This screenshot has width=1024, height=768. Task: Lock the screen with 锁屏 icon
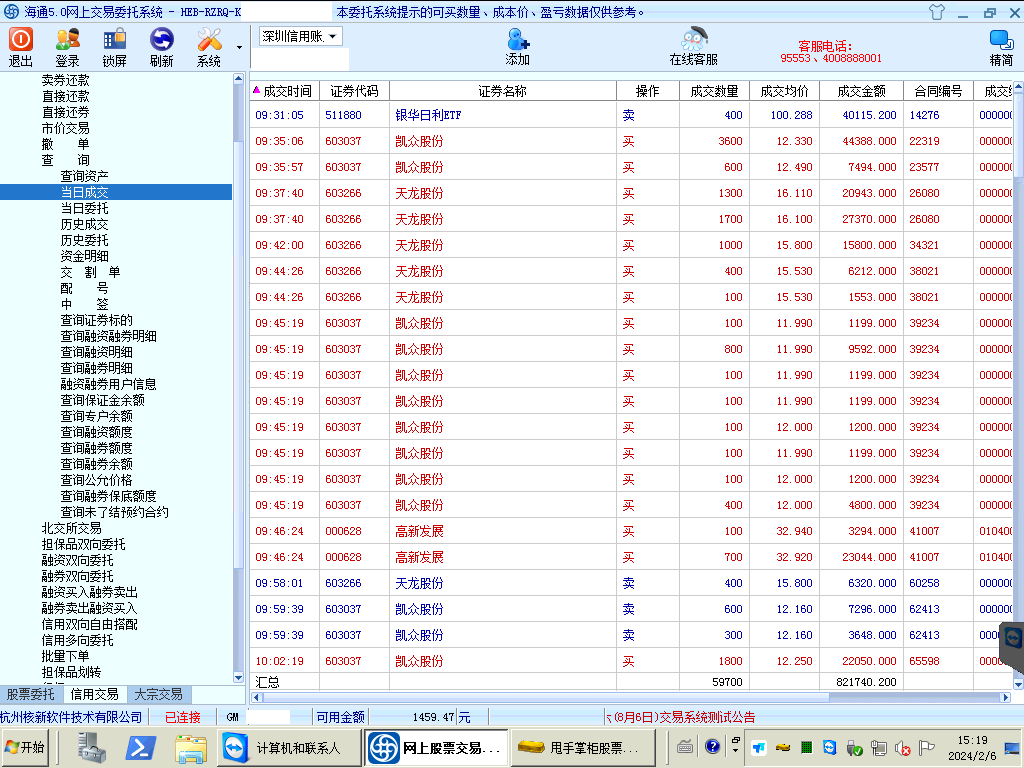114,46
